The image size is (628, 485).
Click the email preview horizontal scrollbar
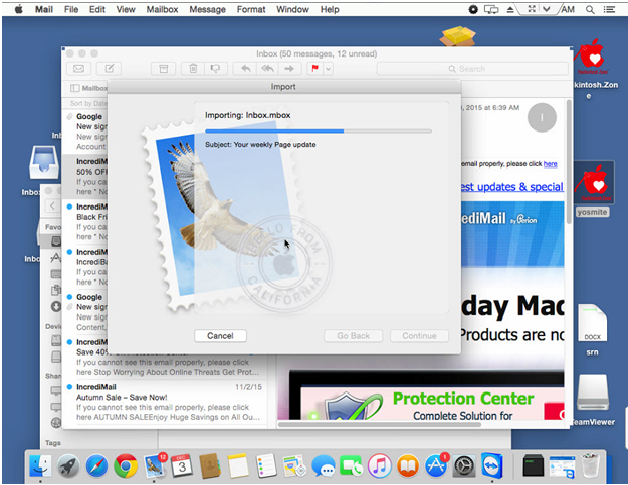tap(380, 424)
